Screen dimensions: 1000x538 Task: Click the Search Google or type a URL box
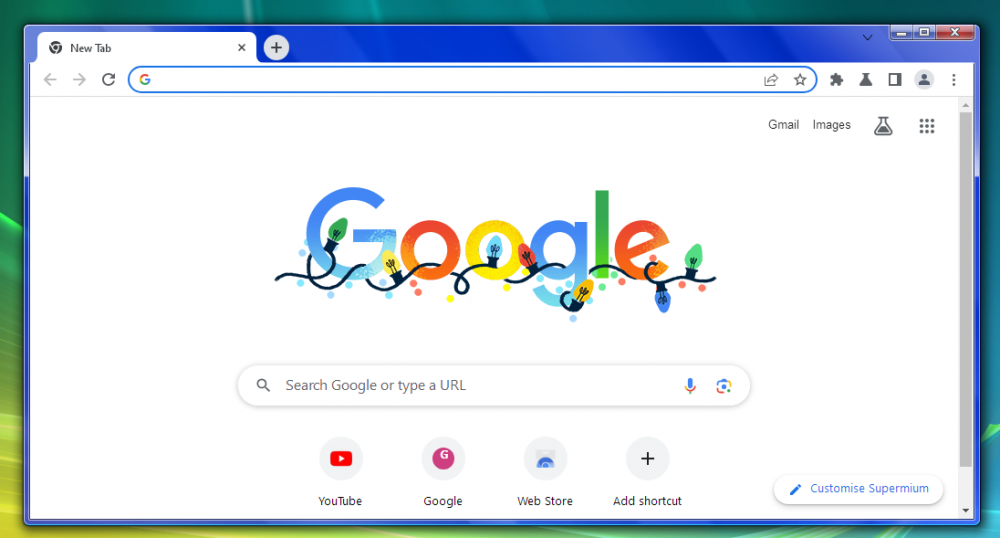494,386
